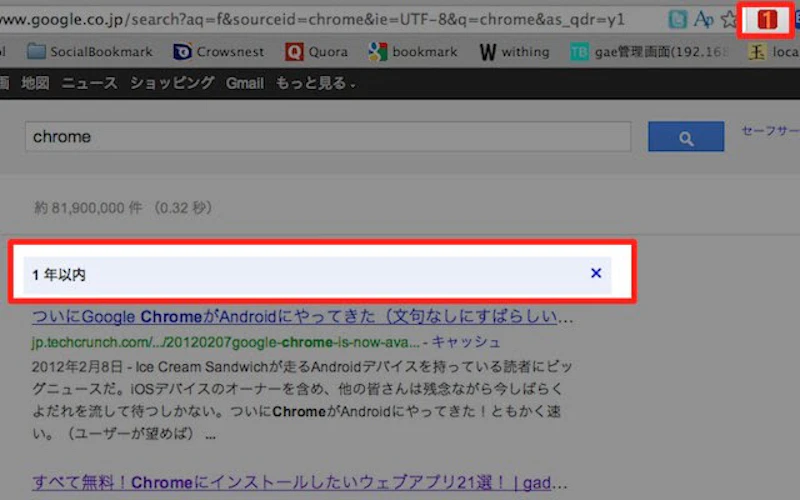800x500 pixels.
Task: Open the Crowsnest bookmark
Action: tap(218, 52)
